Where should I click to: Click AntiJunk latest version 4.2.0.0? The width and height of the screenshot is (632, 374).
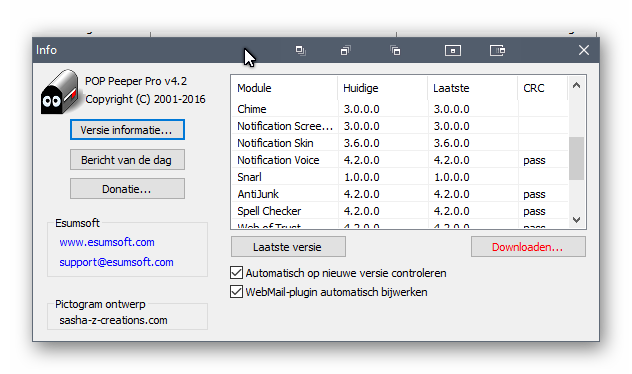coord(451,194)
